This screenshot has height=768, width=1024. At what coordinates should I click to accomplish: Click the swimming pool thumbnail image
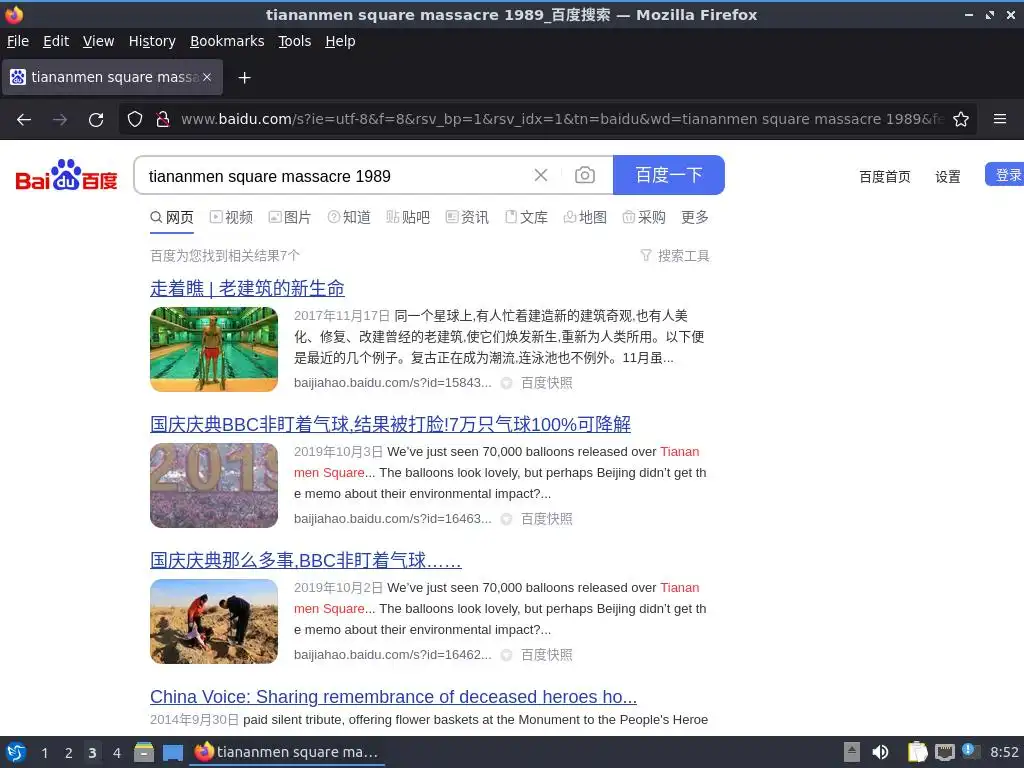[214, 349]
